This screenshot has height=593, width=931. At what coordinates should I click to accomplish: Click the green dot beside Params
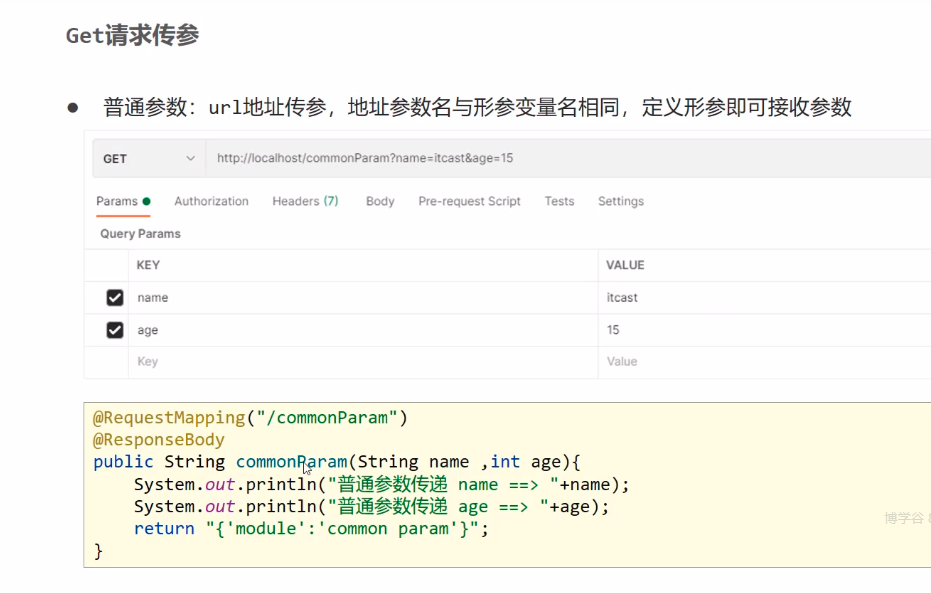point(147,201)
